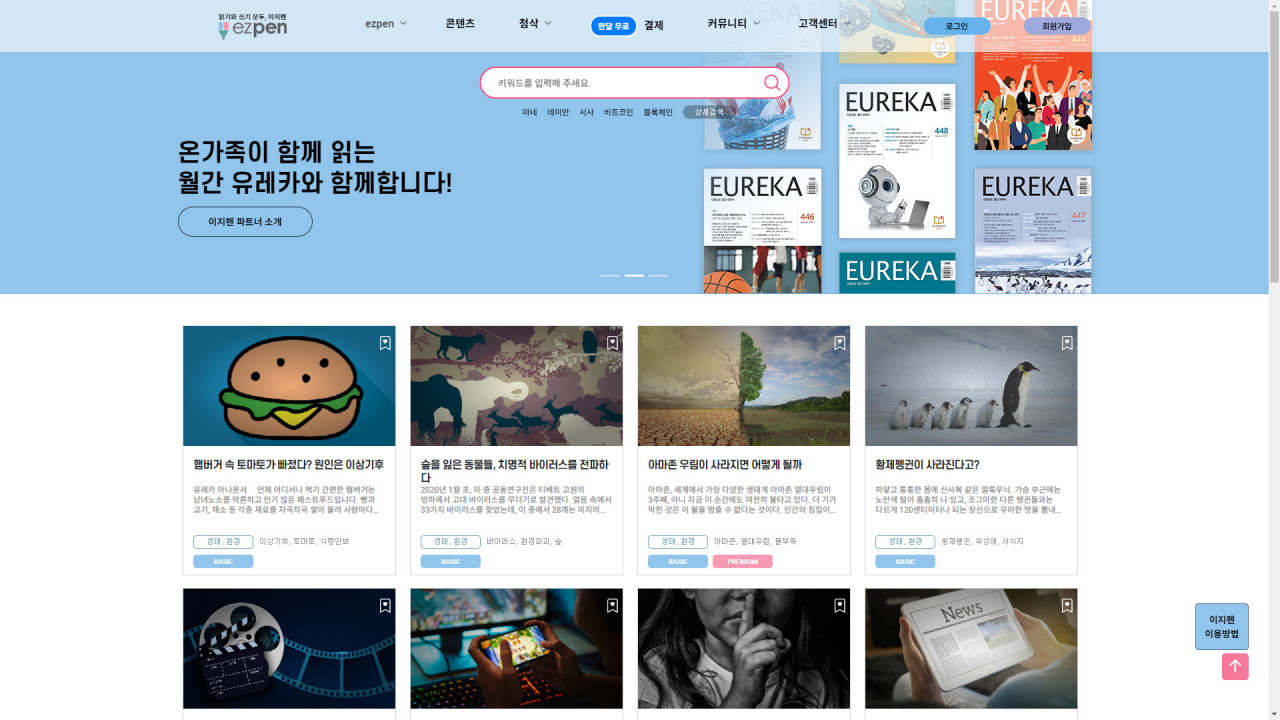This screenshot has width=1280, height=720.
Task: Open the film reel clapperboard thumbnail
Action: pyautogui.click(x=289, y=649)
